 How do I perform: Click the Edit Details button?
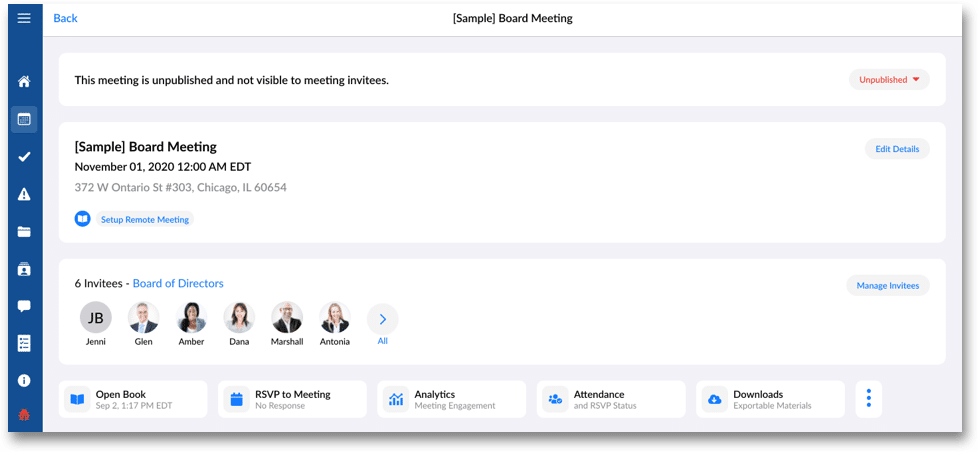(896, 149)
